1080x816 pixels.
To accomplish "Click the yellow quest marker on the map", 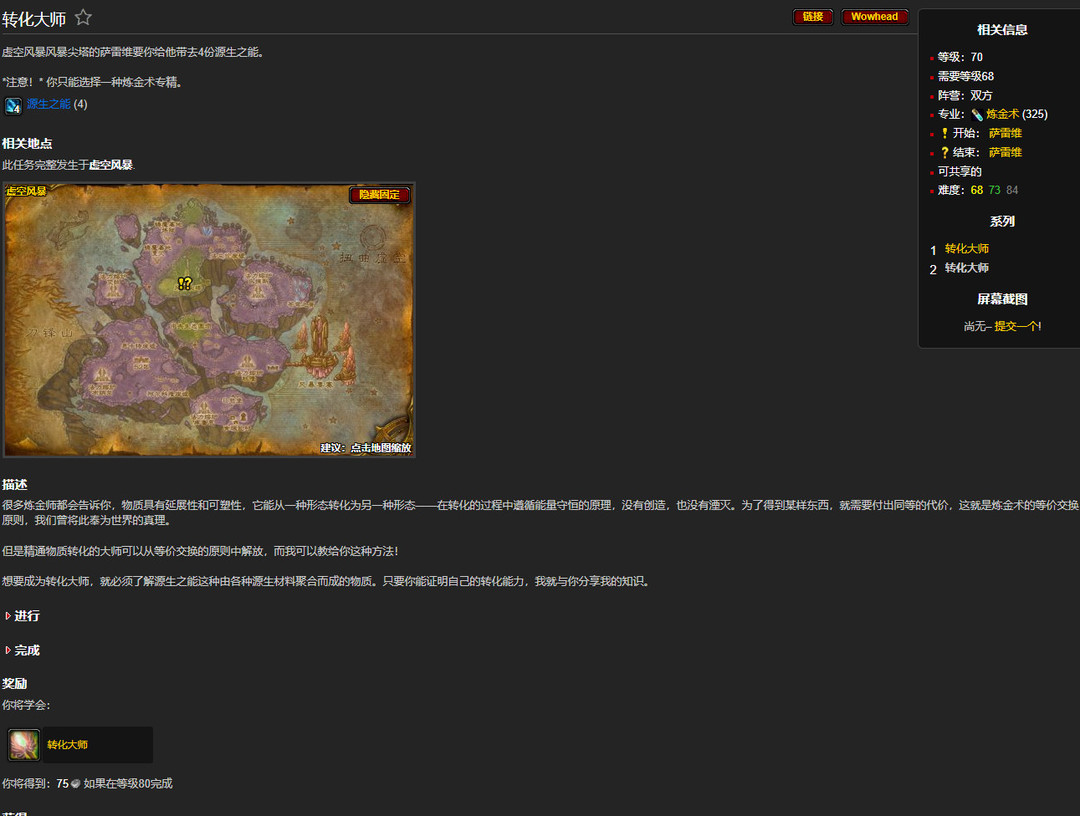I will click(185, 284).
